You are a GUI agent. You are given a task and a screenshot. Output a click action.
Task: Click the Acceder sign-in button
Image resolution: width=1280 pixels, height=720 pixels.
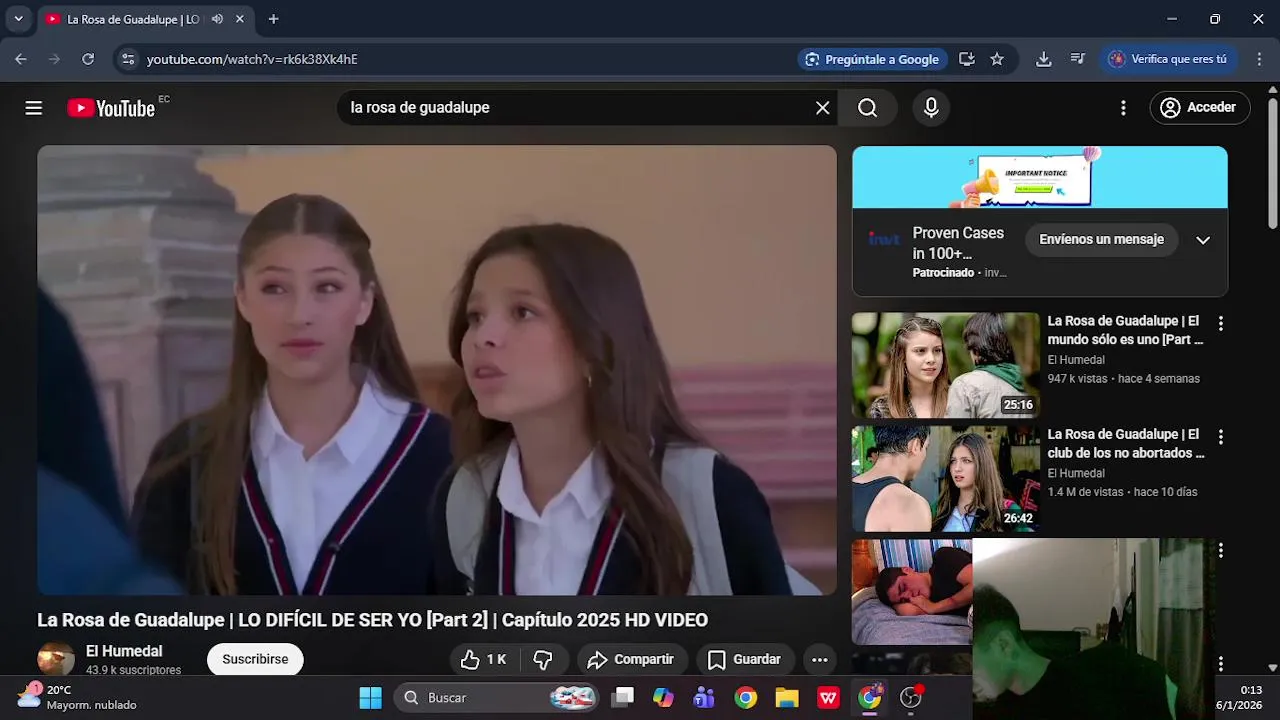tap(1200, 108)
